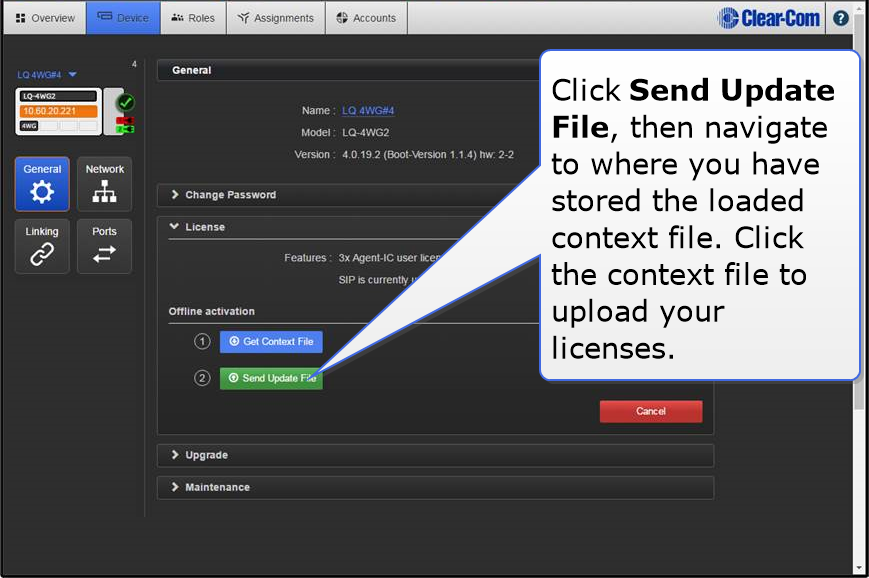
Task: Click the Clear-Com logo
Action: (x=769, y=18)
